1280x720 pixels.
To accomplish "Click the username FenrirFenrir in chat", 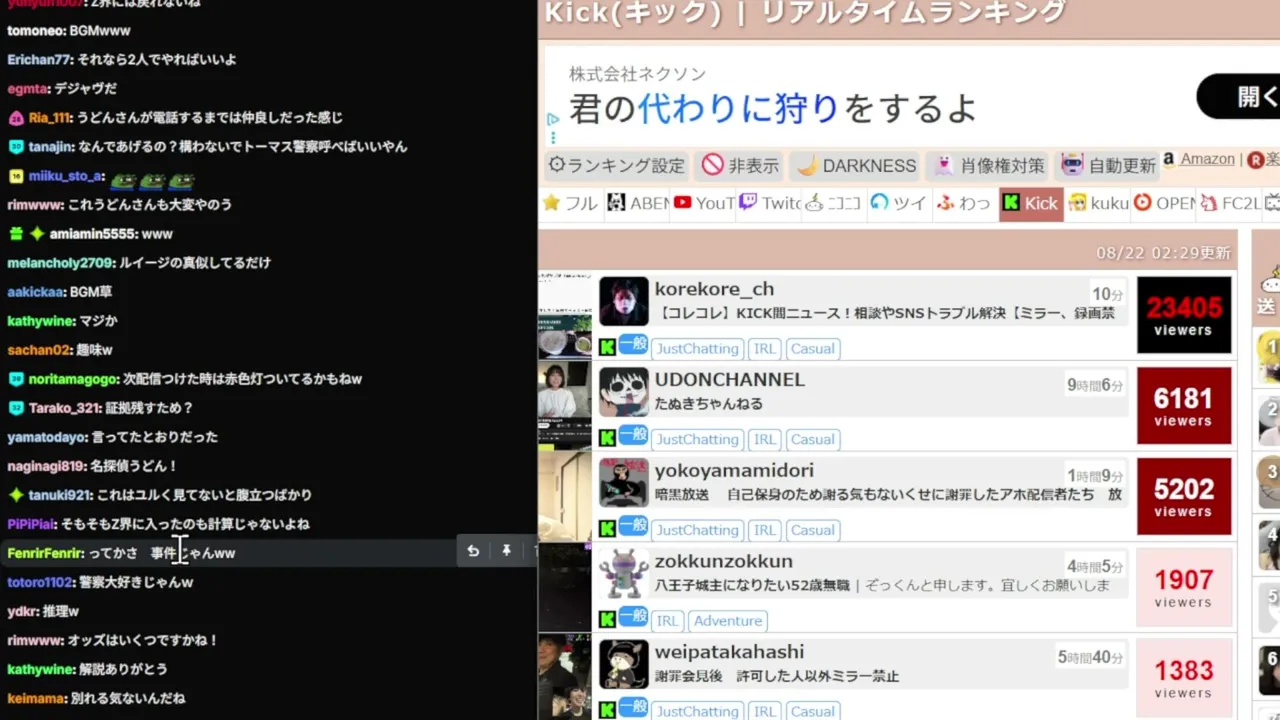I will pyautogui.click(x=45, y=553).
